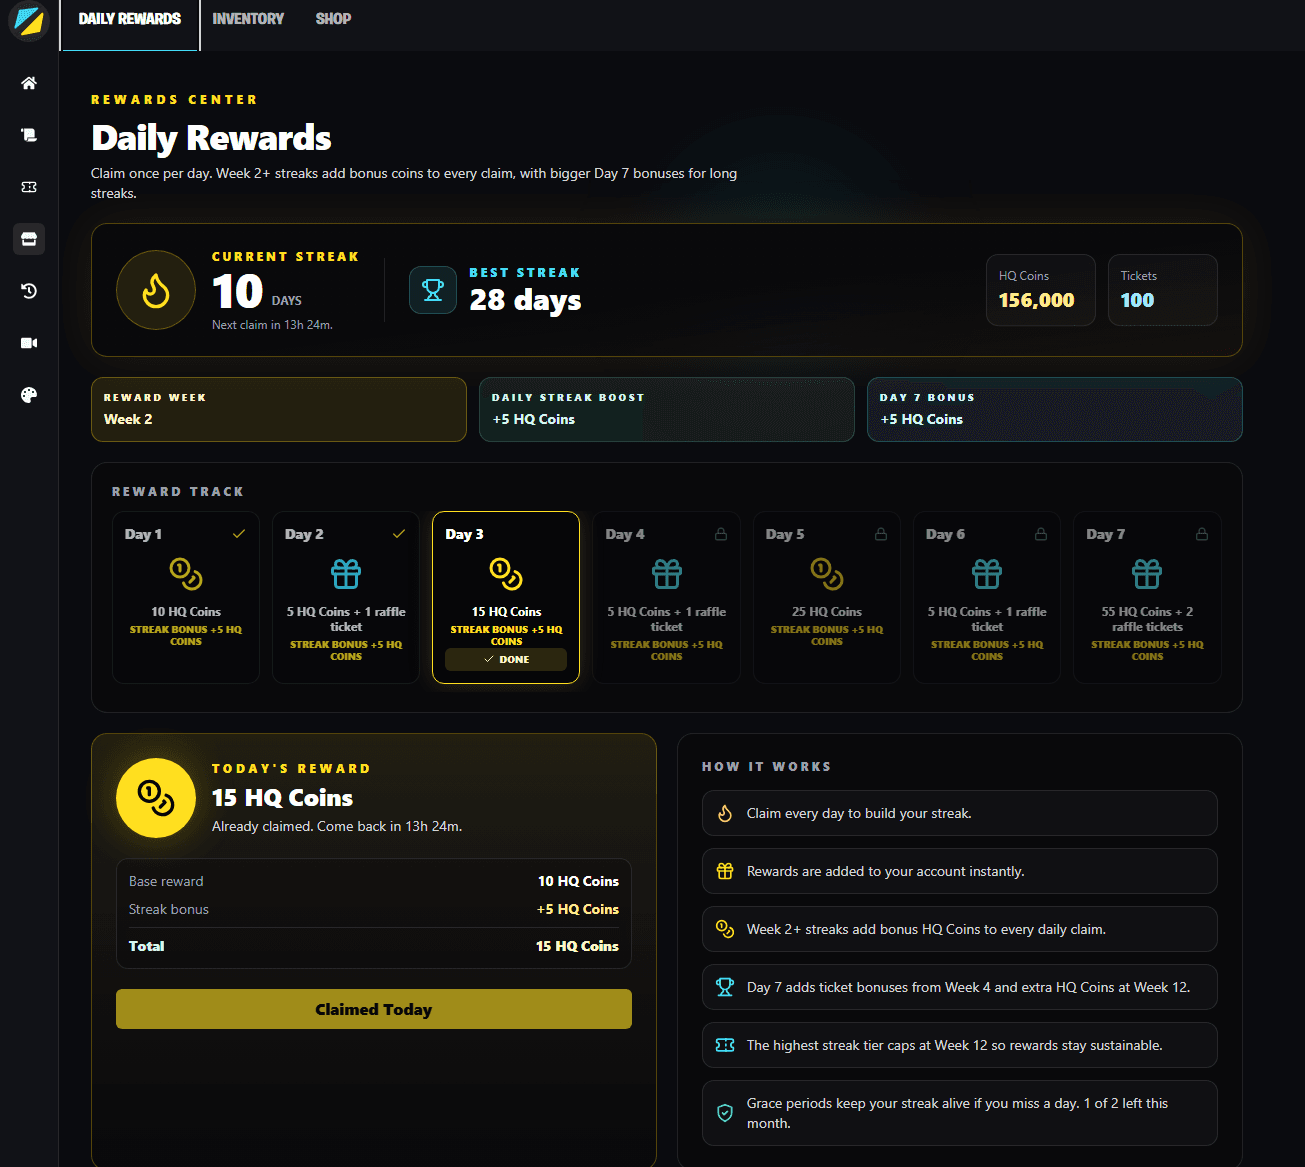Viewport: 1305px width, 1167px height.
Task: Click the Daily Streak Boost panel
Action: coord(667,409)
